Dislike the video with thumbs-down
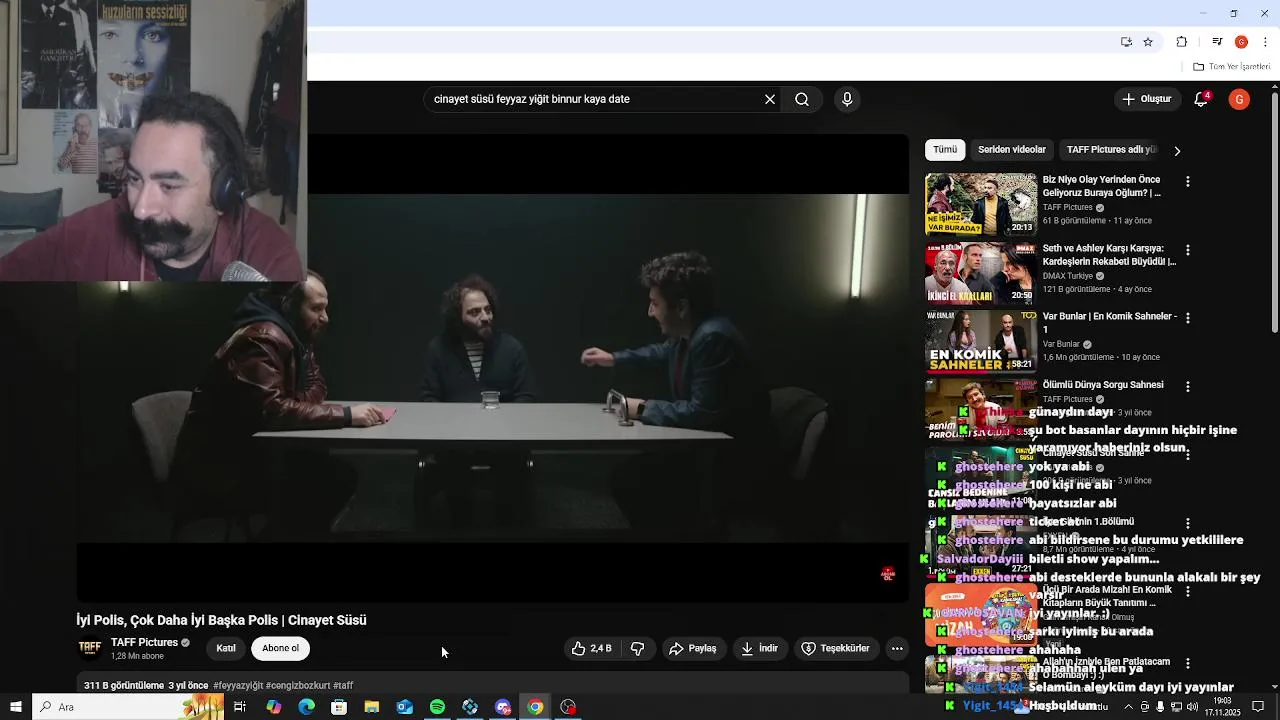 [637, 649]
